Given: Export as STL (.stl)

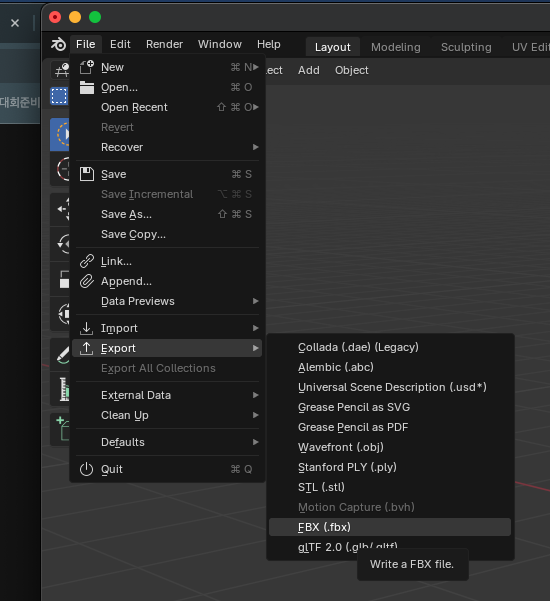Looking at the screenshot, I should (x=390, y=487).
